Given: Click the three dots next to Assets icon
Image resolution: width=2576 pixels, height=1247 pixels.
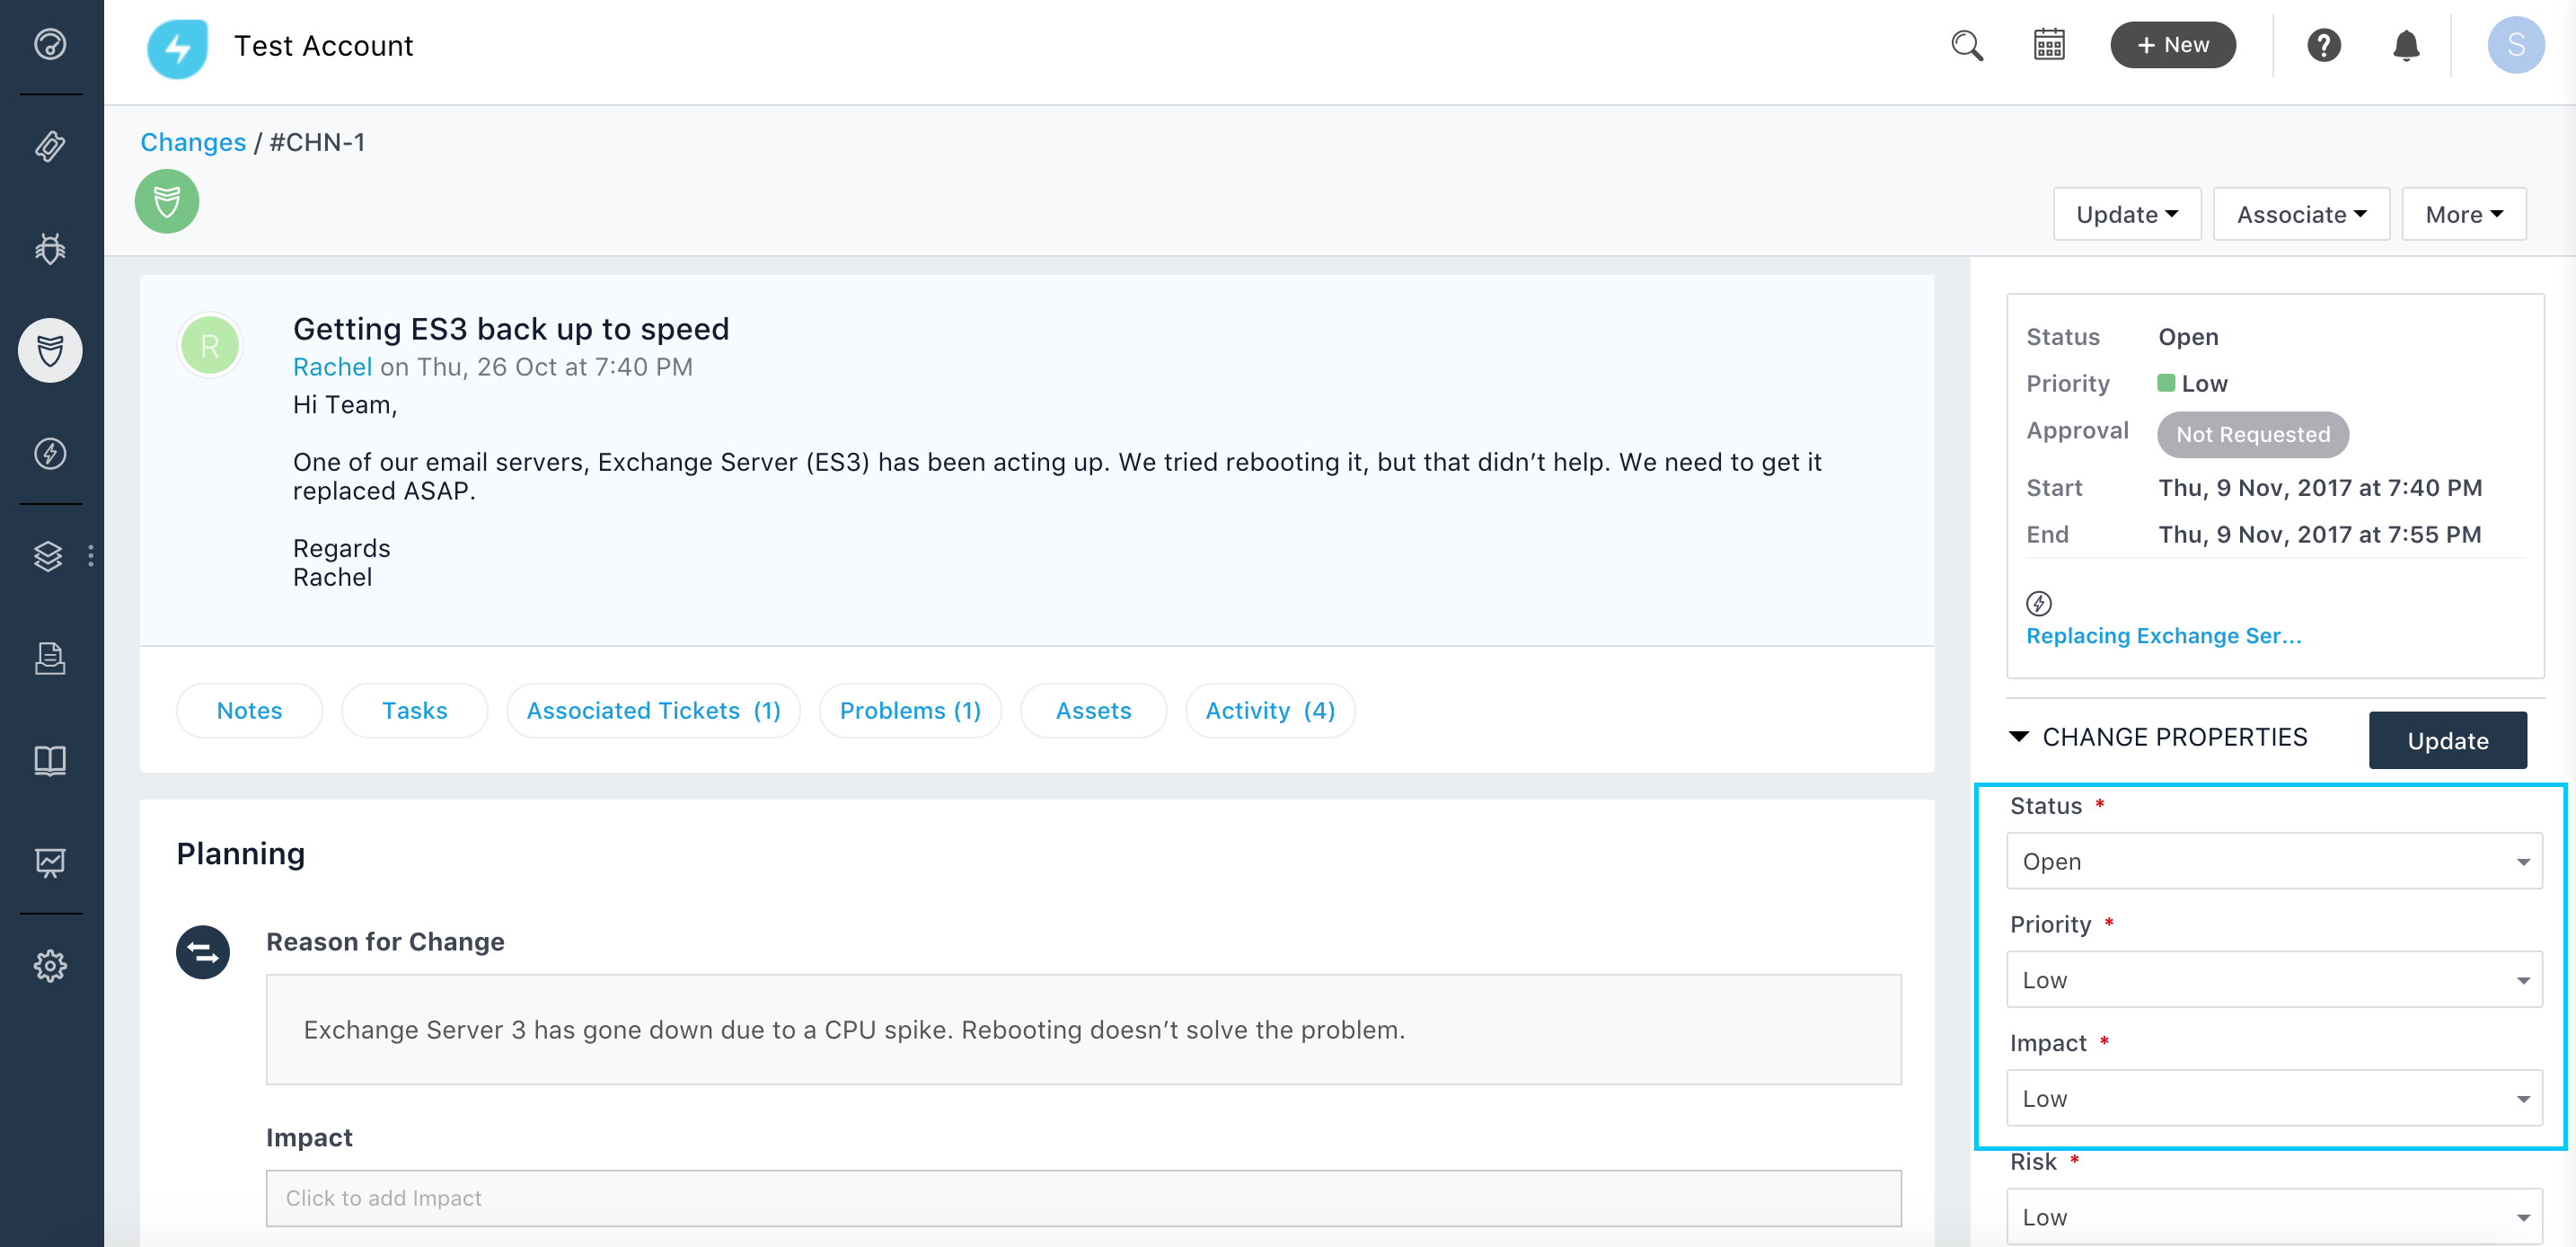Looking at the screenshot, I should click(x=91, y=555).
